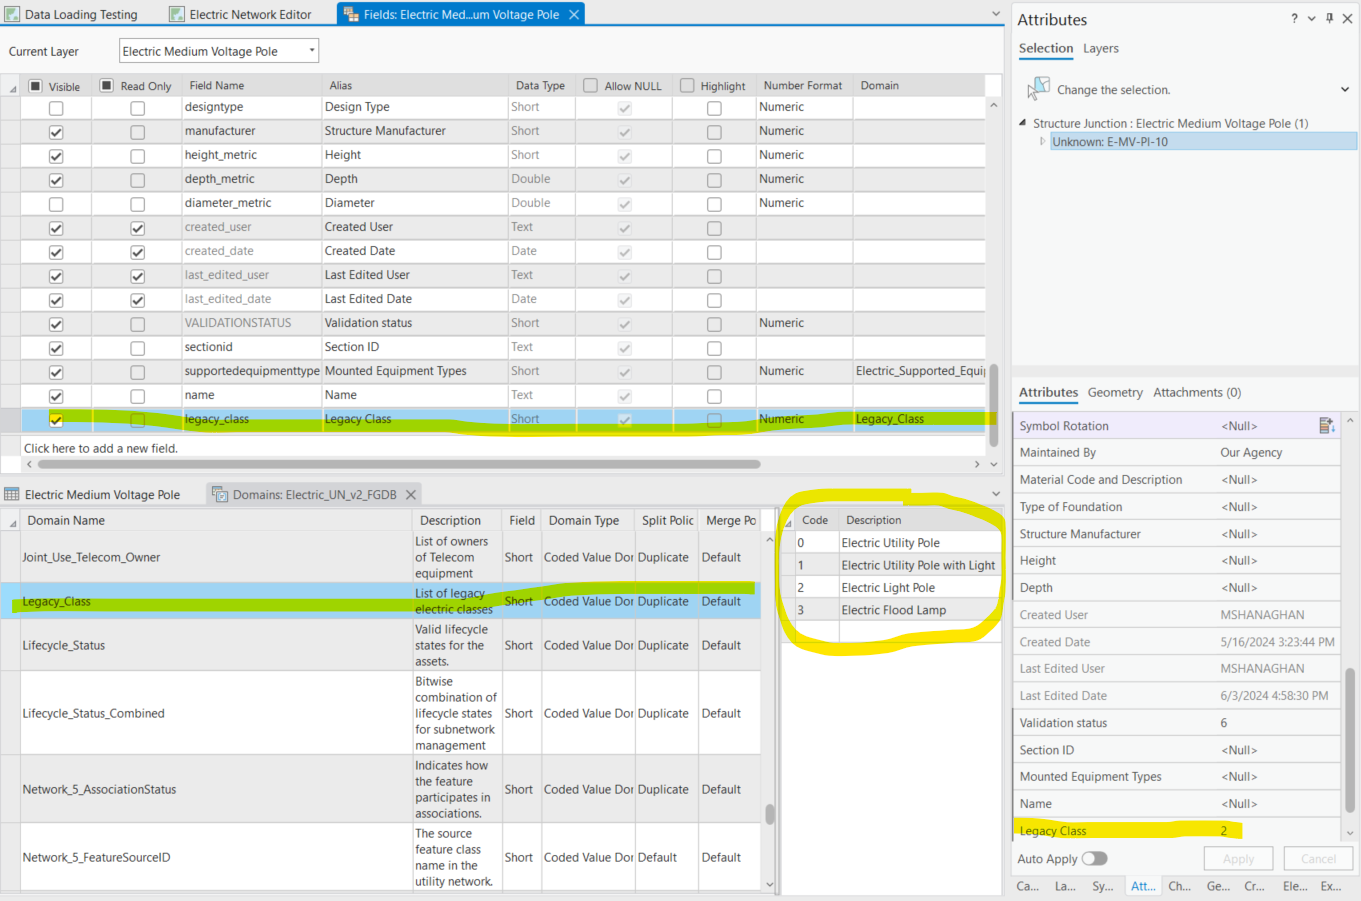Click the Electric Network Editor tab icon
This screenshot has width=1361, height=901.
point(176,14)
